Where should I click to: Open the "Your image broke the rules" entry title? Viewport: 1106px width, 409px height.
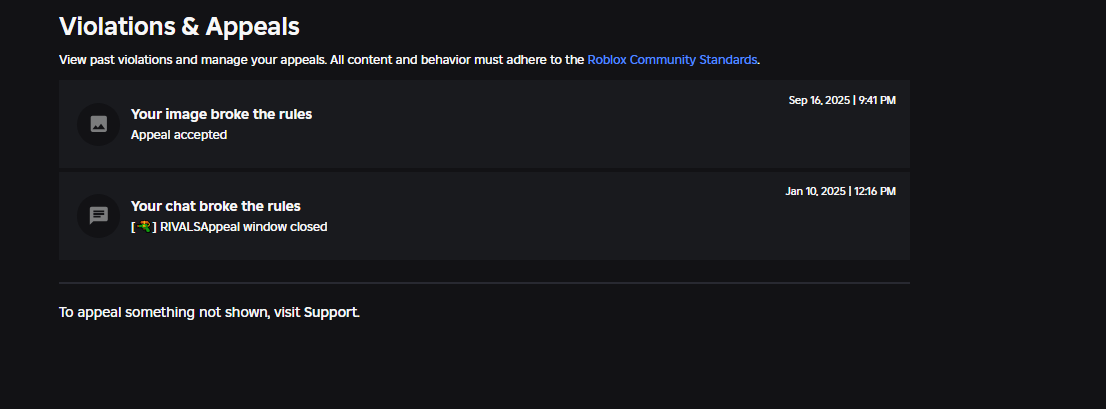pyautogui.click(x=221, y=114)
